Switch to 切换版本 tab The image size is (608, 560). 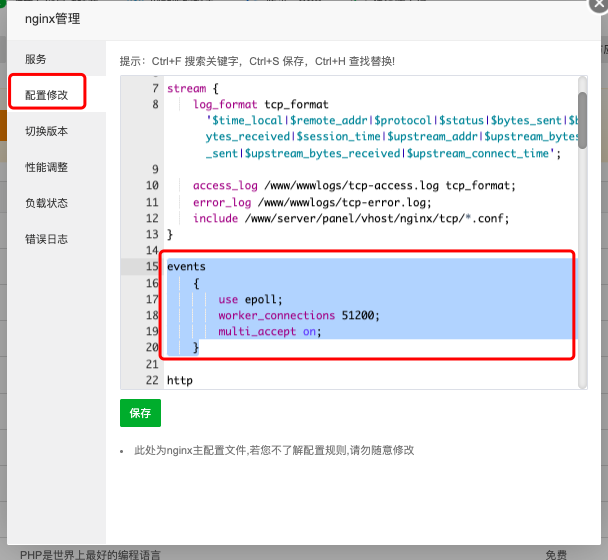point(47,131)
